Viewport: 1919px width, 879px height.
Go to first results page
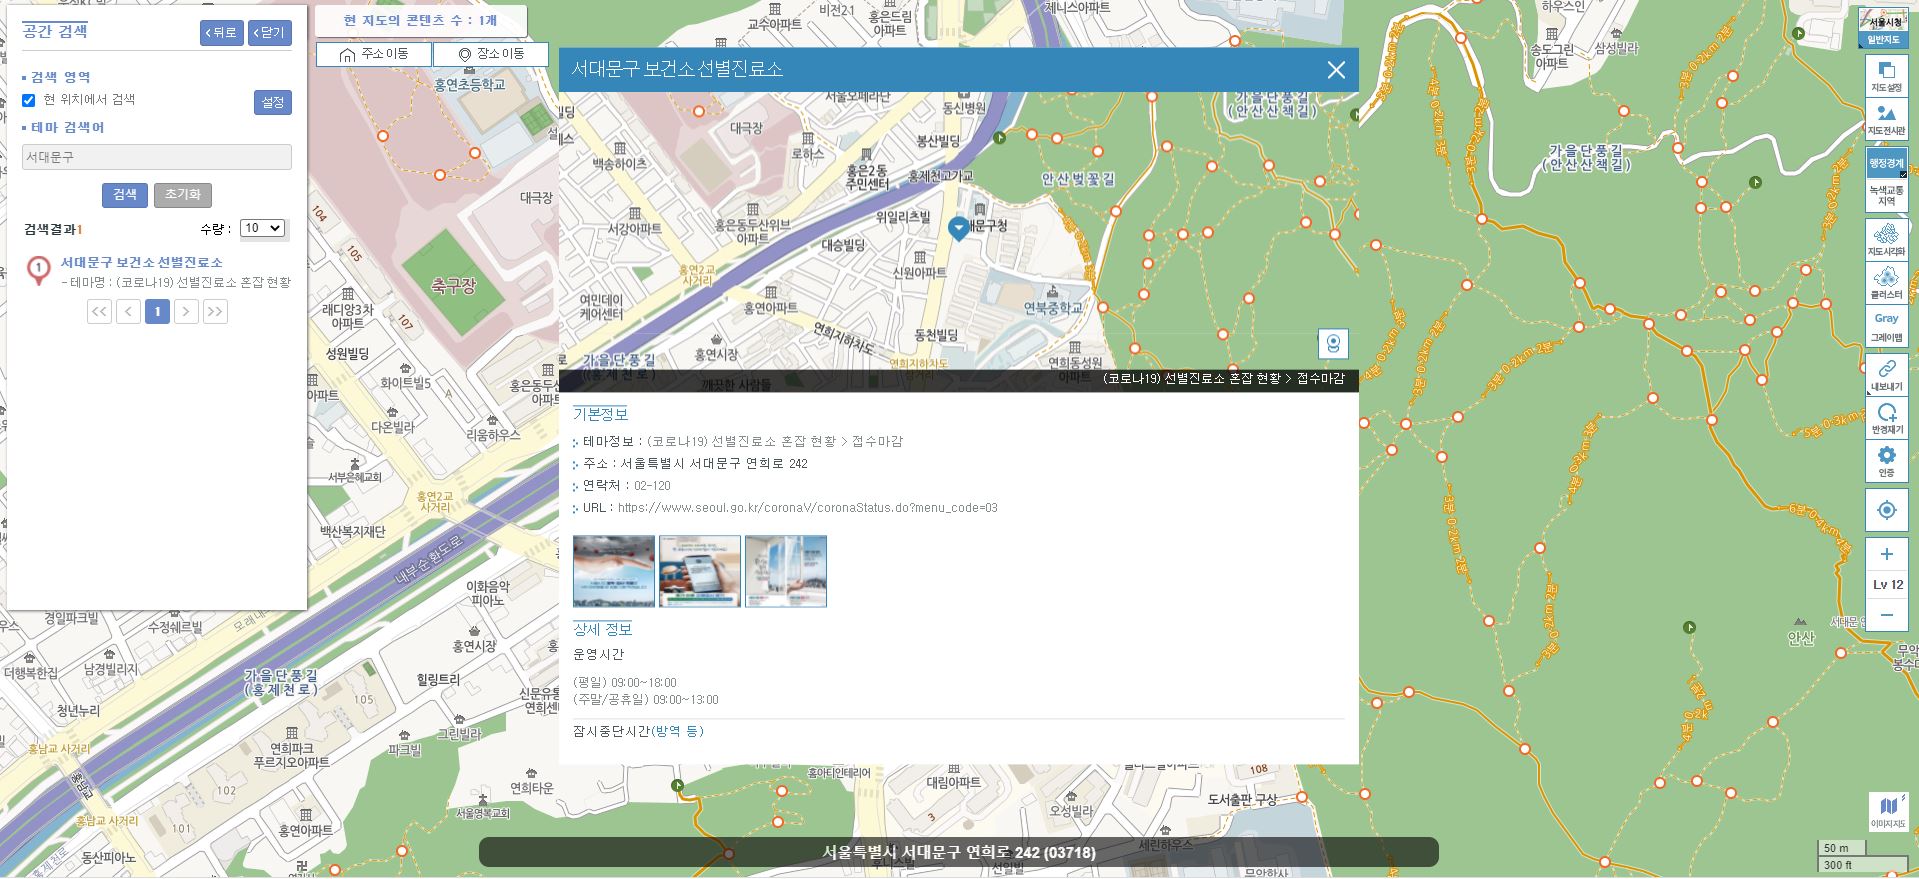99,312
